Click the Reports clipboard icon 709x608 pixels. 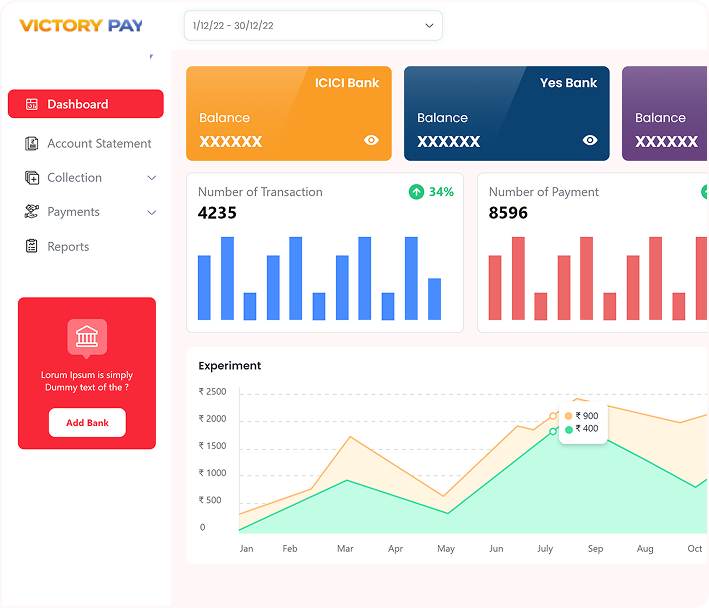[x=32, y=247]
